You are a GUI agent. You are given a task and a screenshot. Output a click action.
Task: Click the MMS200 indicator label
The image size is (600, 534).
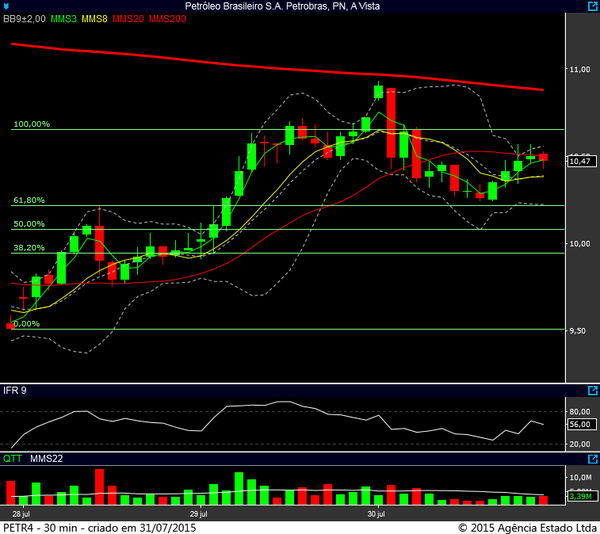click(x=168, y=19)
